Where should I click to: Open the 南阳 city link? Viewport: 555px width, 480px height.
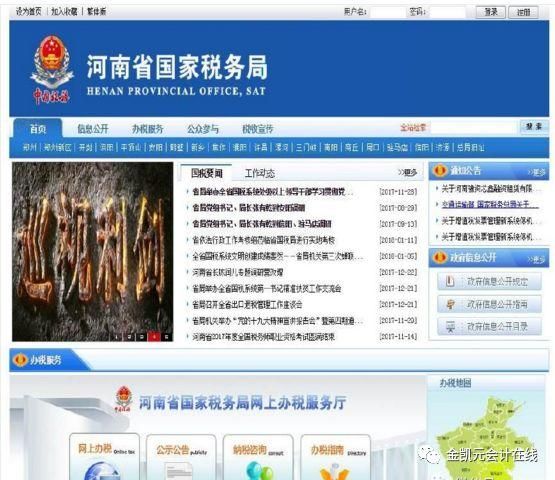coord(331,147)
